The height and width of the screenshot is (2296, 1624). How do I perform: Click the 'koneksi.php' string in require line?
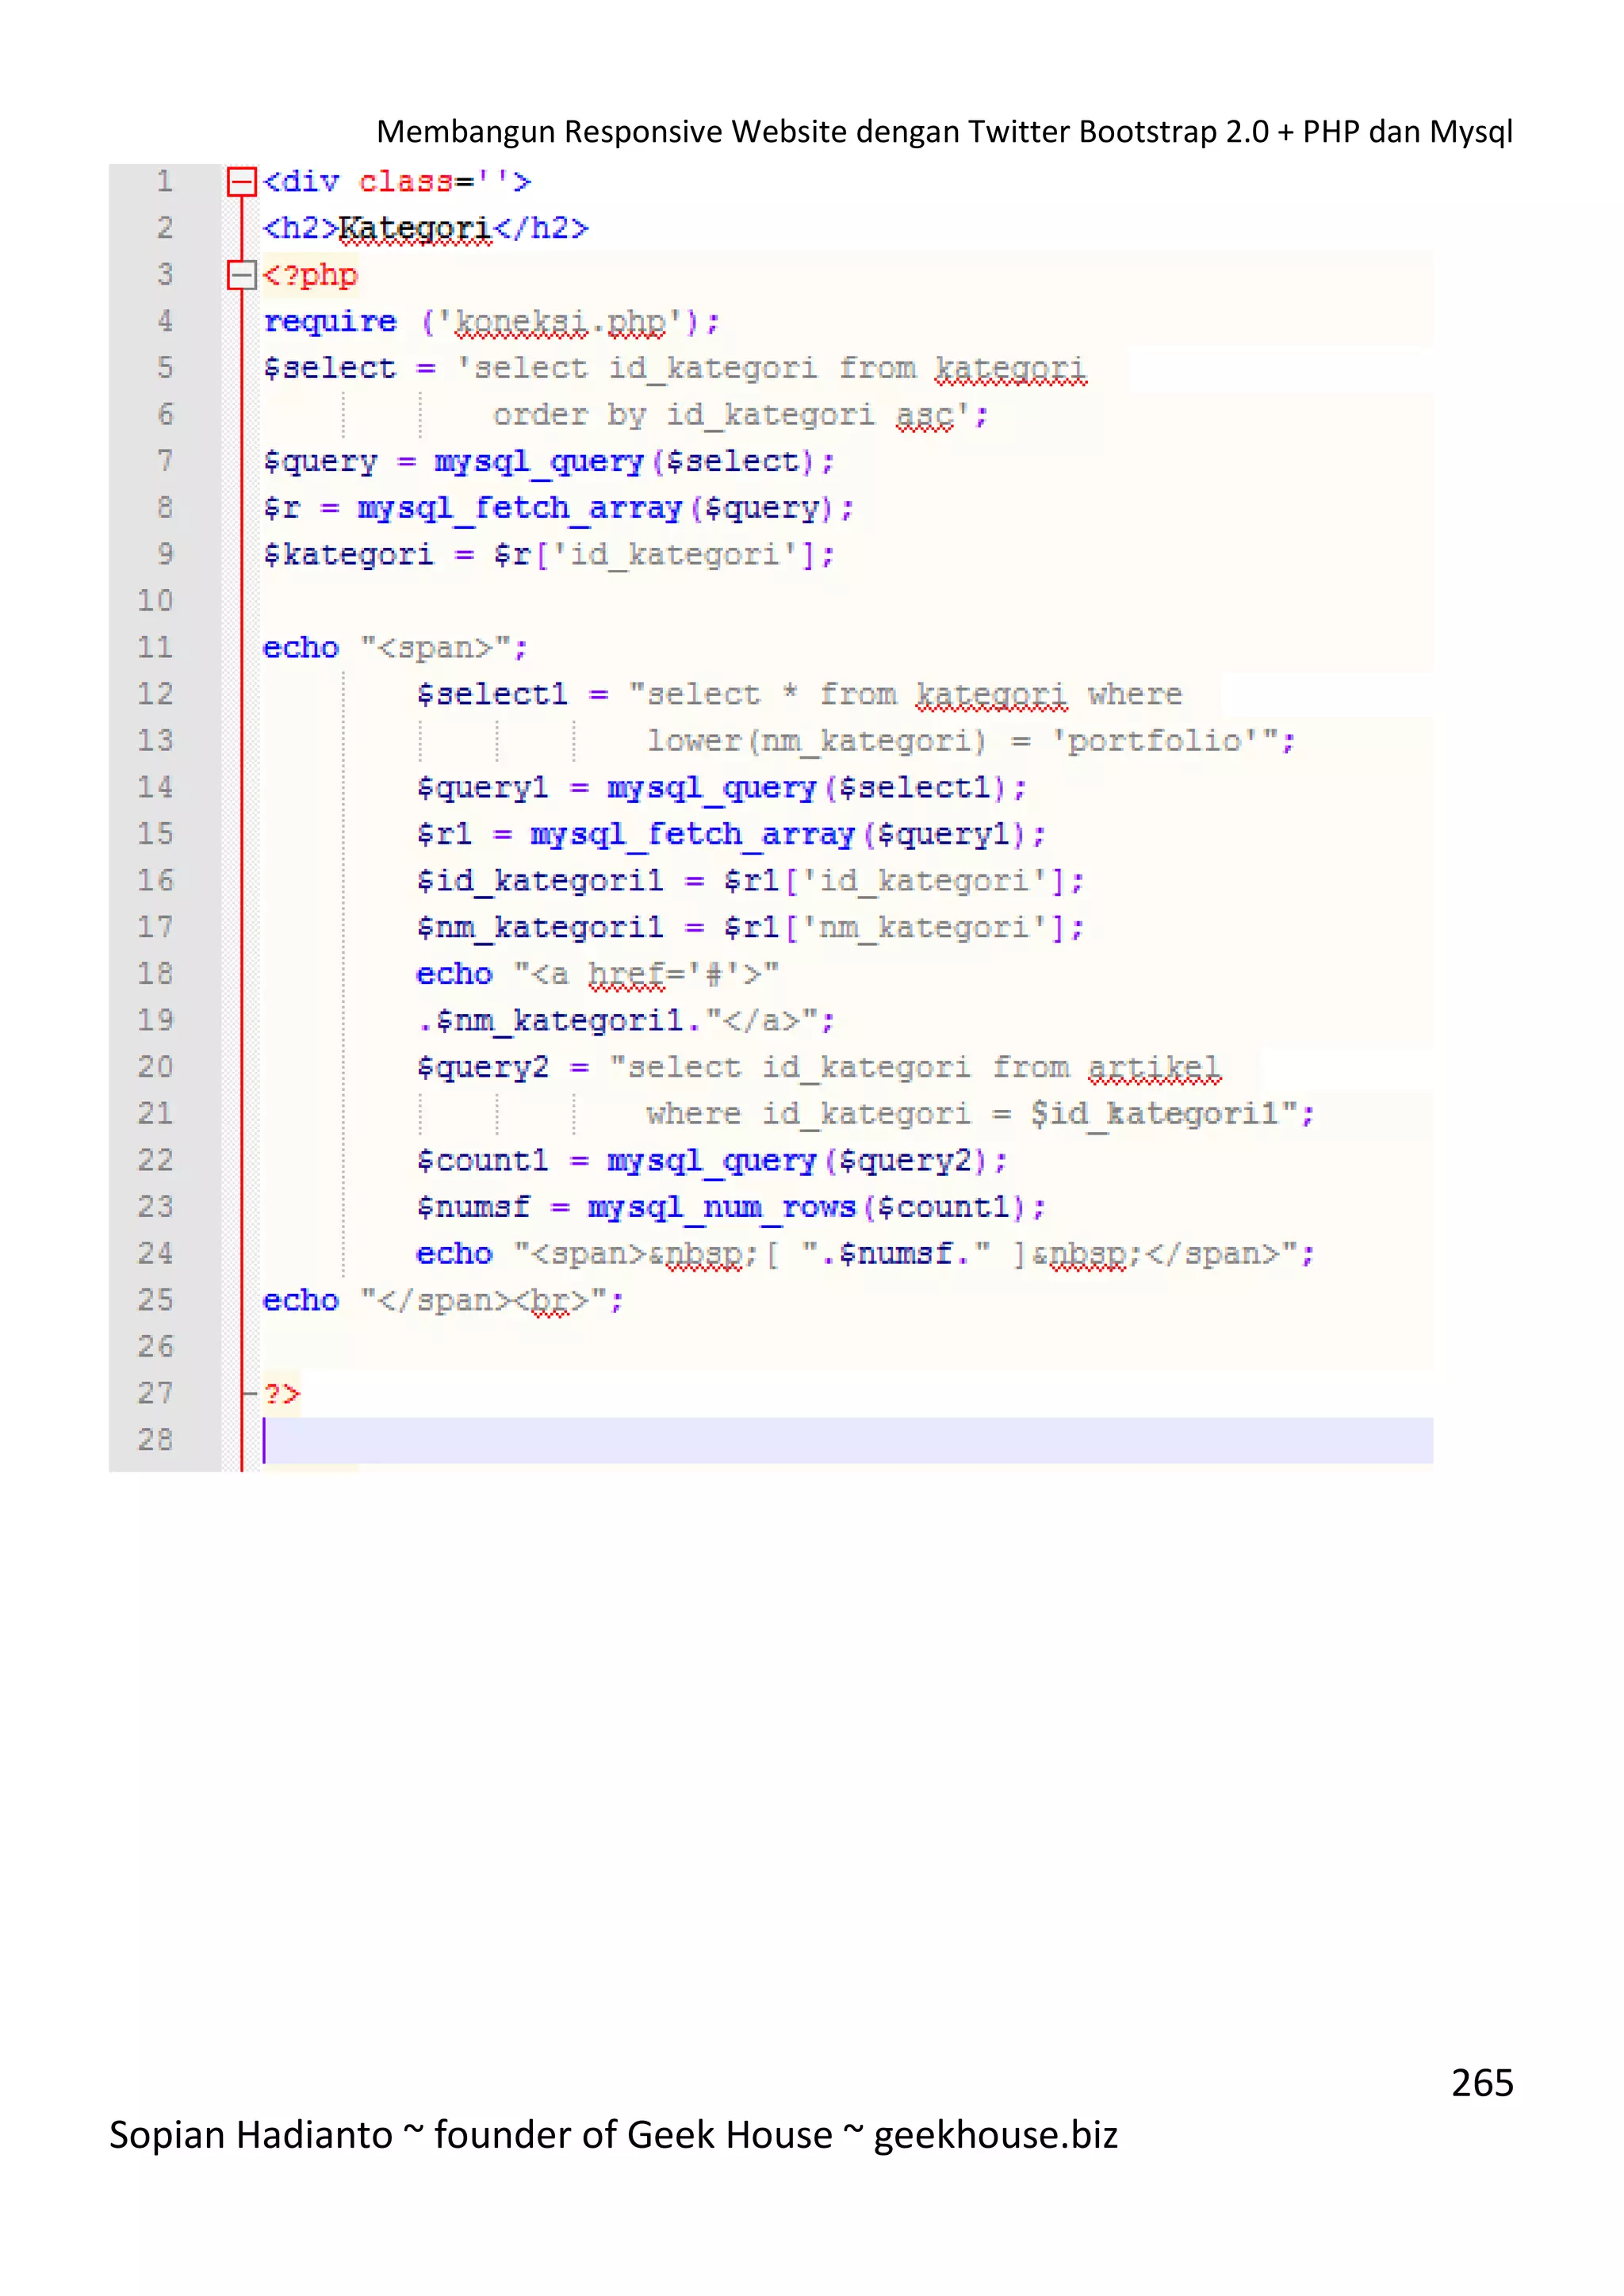coord(560,322)
